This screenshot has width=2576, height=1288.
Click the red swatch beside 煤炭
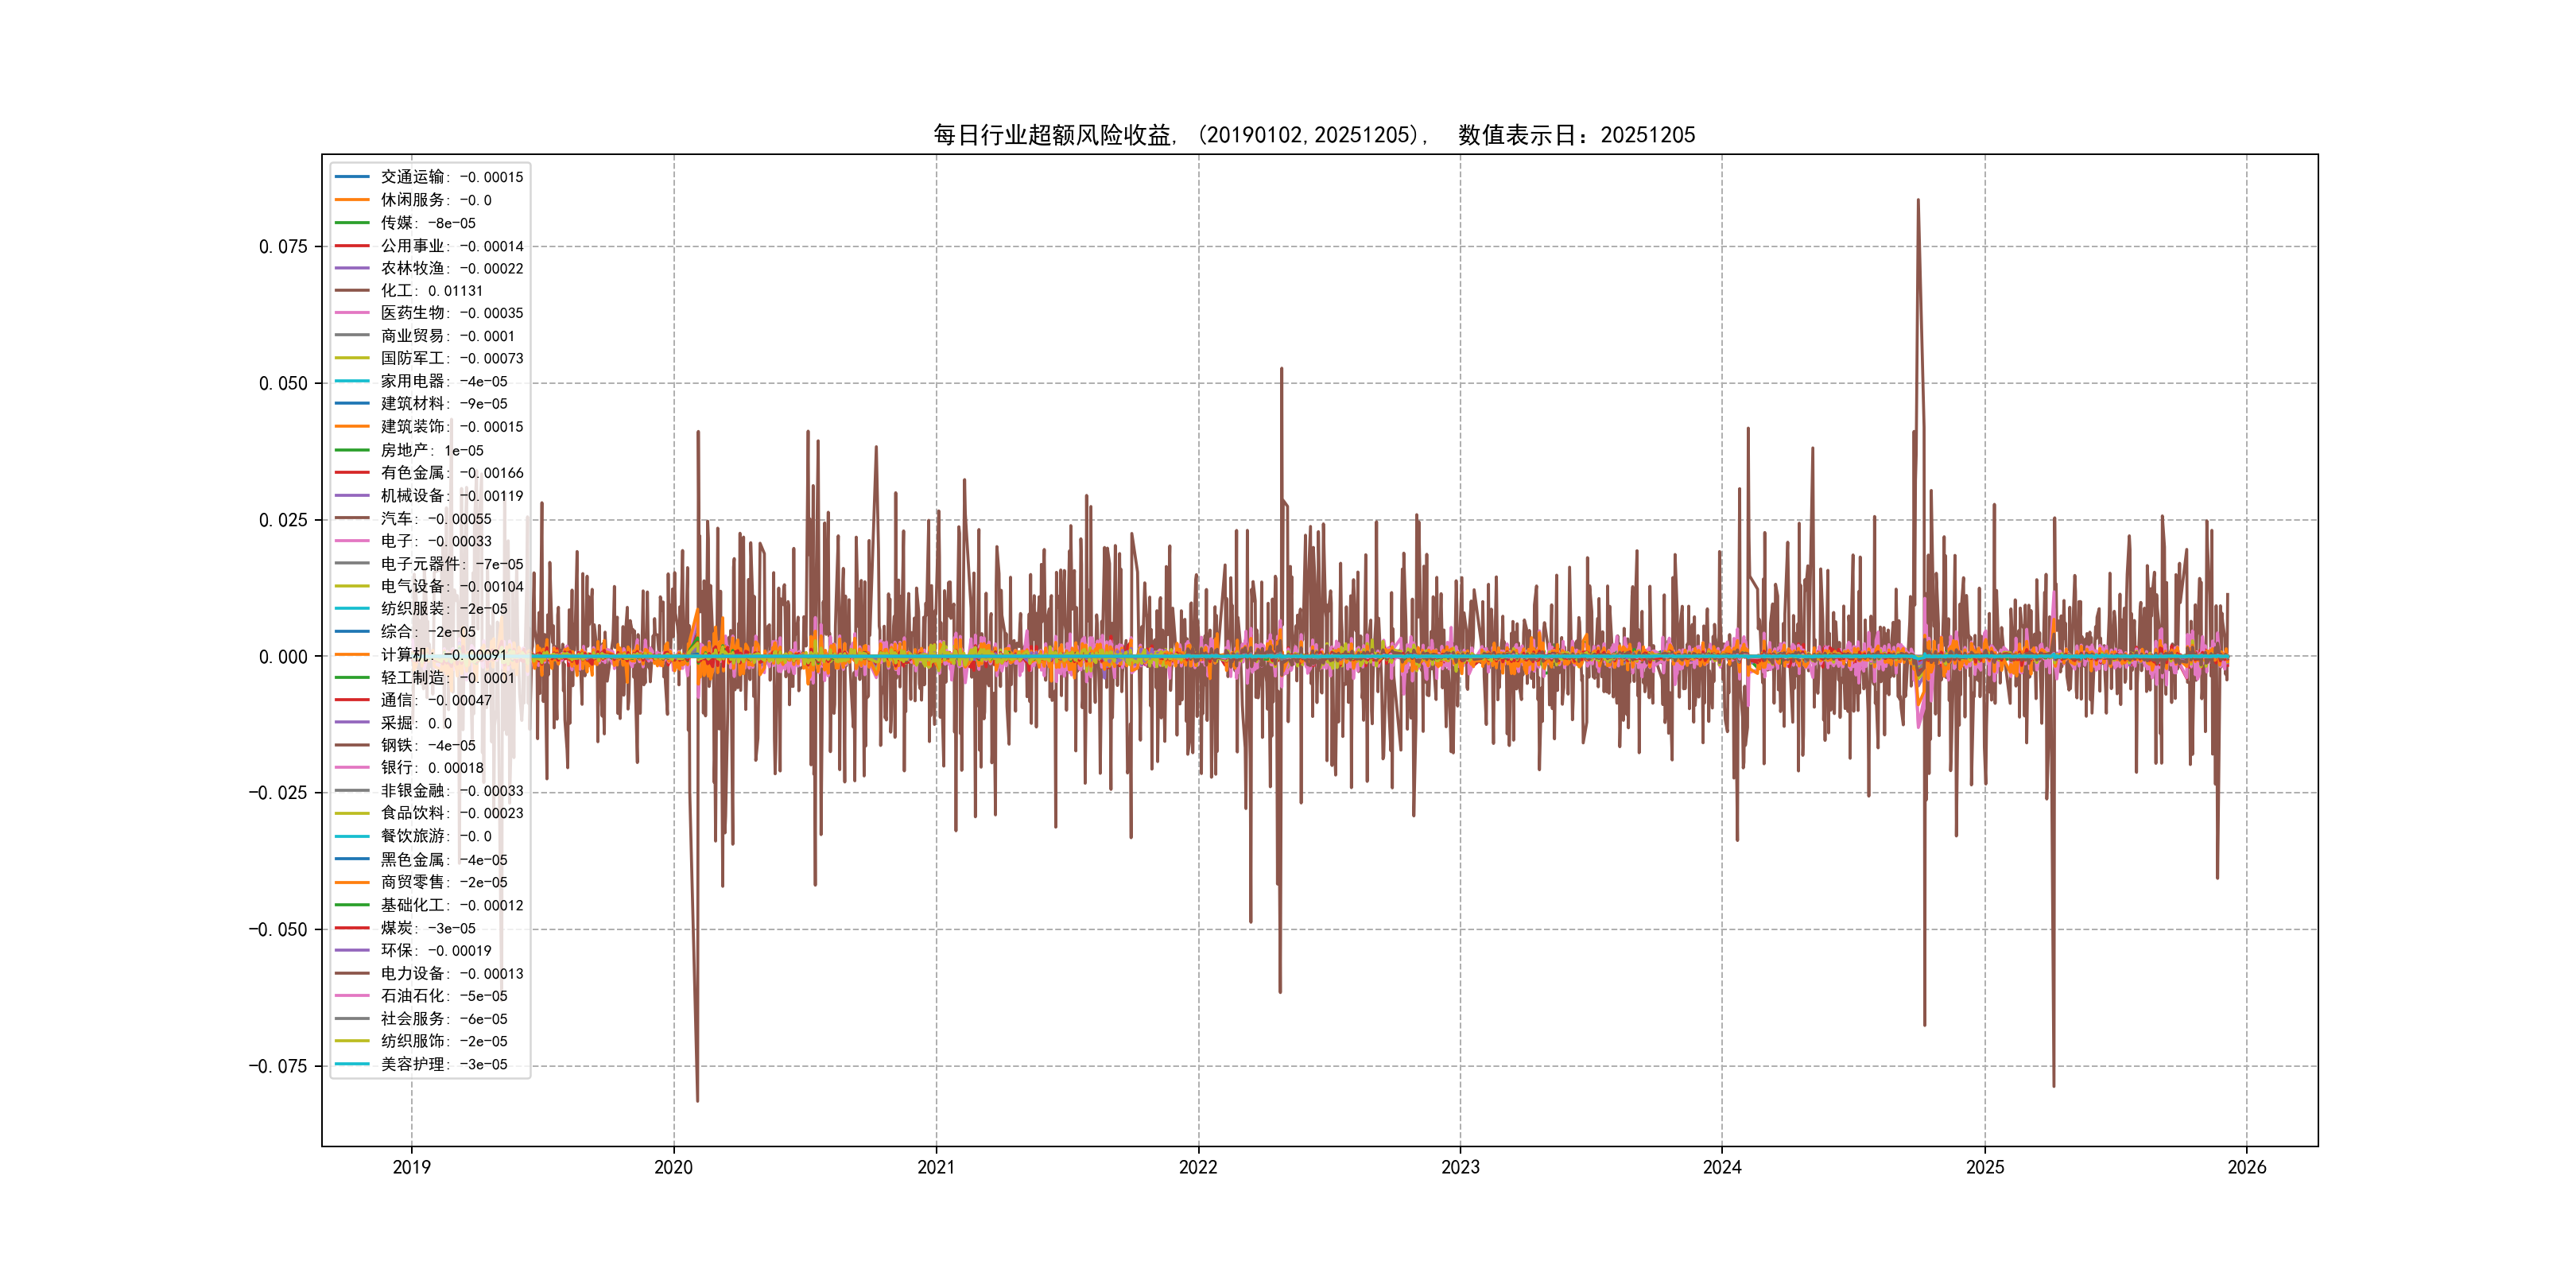coord(352,928)
